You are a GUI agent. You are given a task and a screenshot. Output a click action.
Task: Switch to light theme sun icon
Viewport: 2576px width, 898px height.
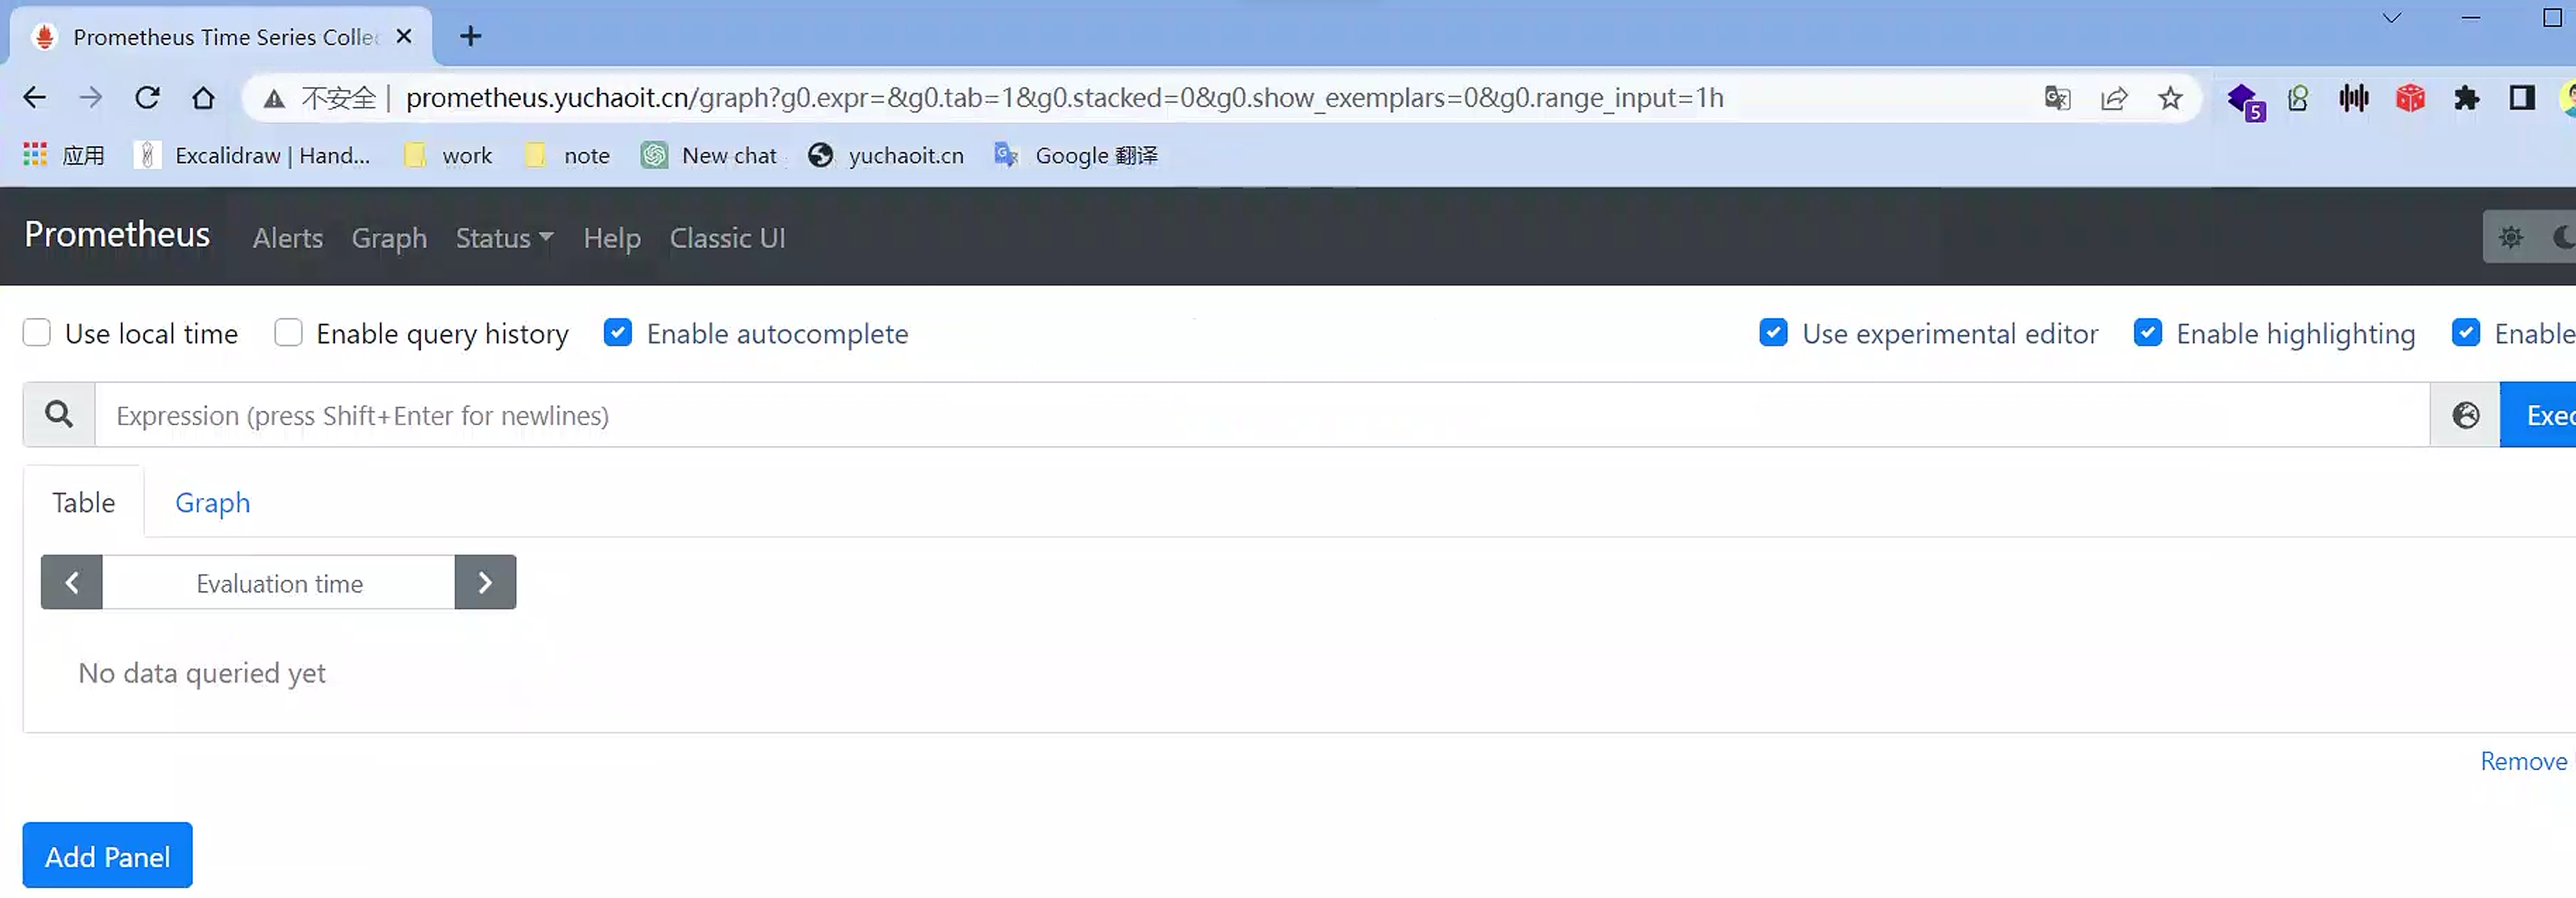coord(2510,237)
